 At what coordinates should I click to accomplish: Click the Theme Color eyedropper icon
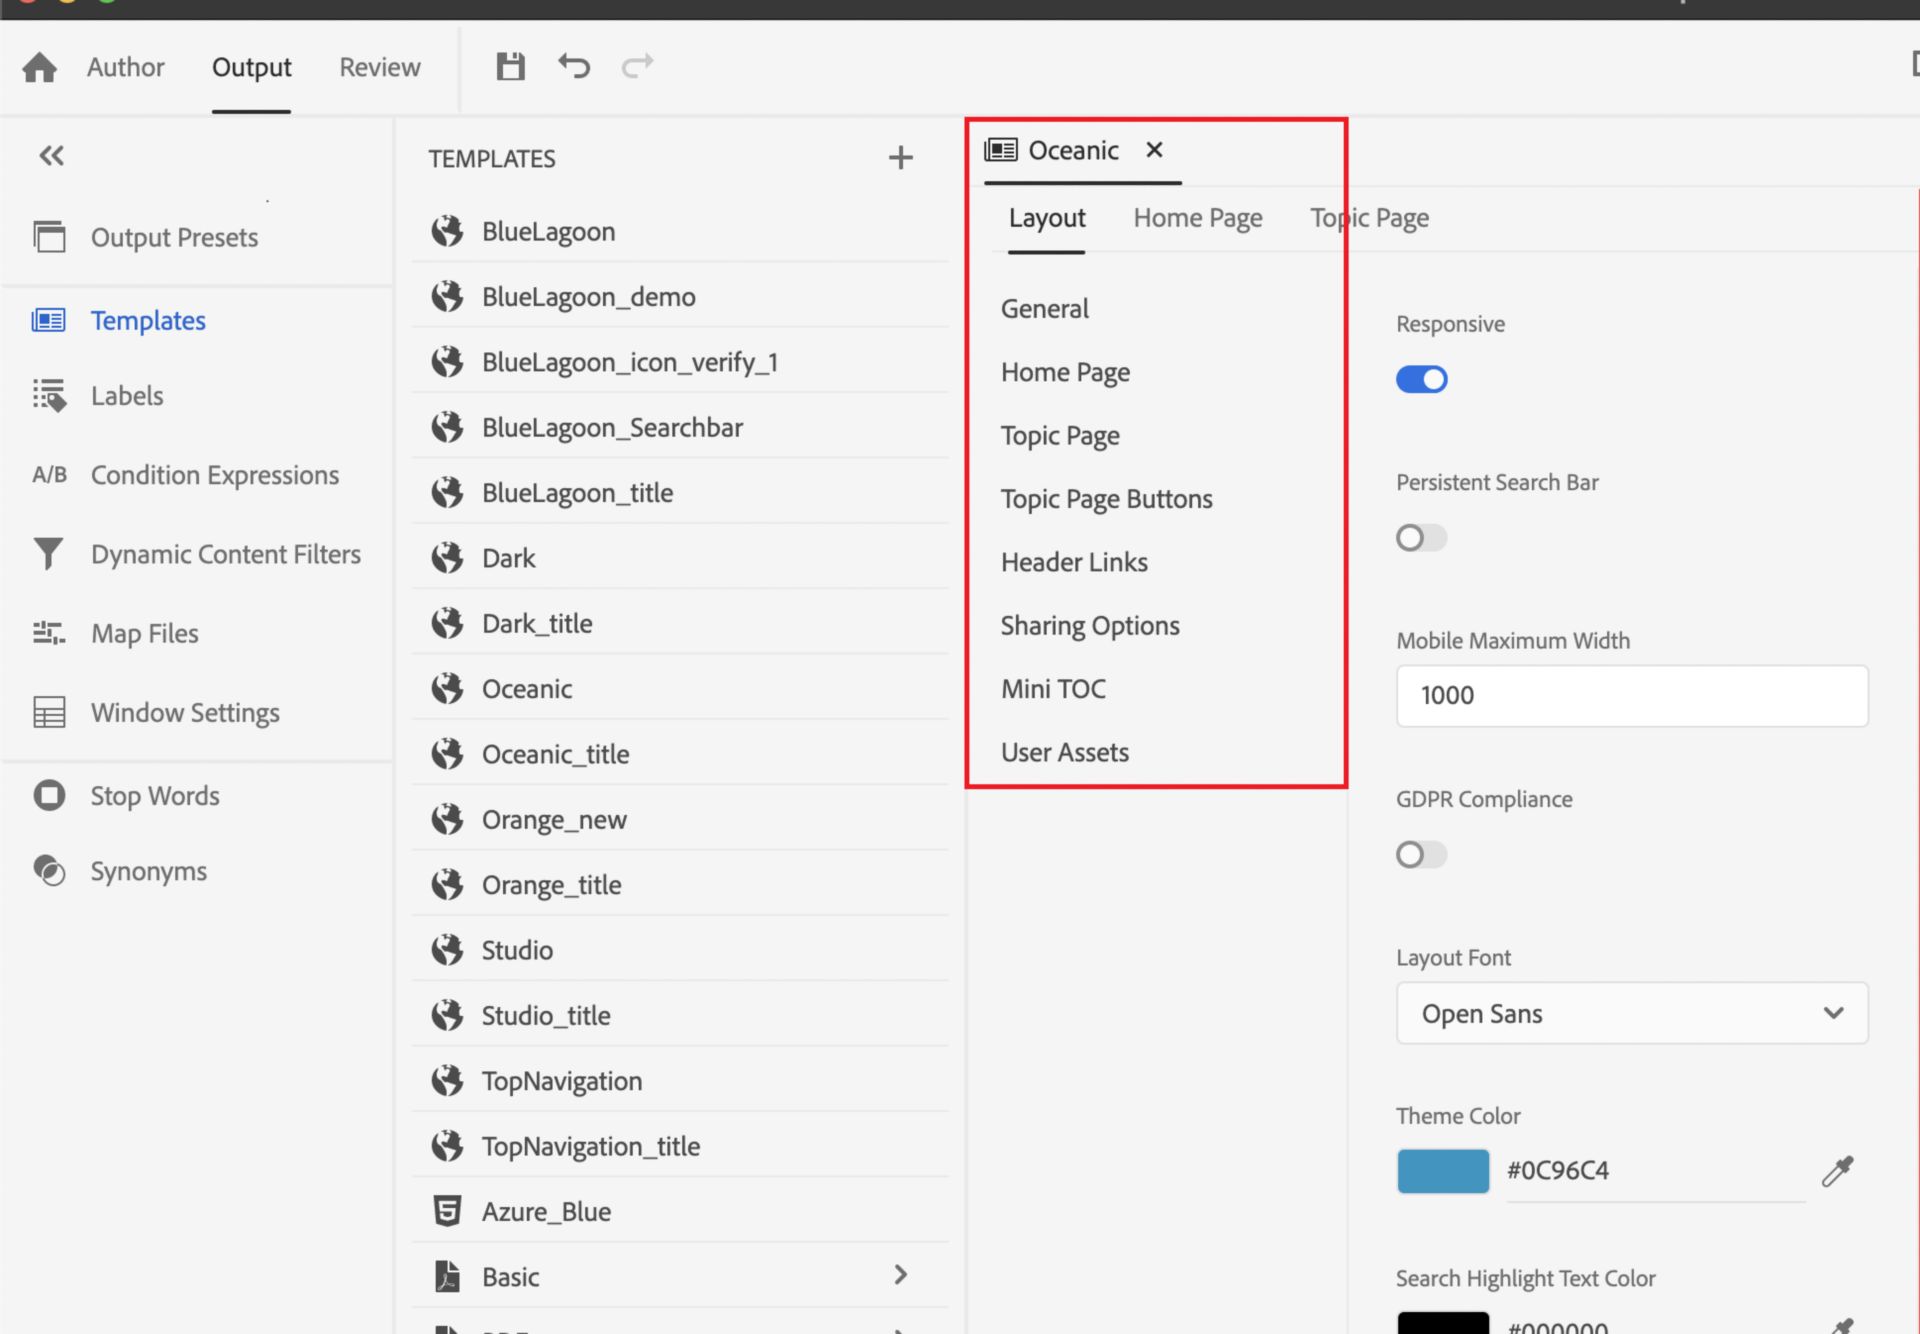(x=1837, y=1171)
